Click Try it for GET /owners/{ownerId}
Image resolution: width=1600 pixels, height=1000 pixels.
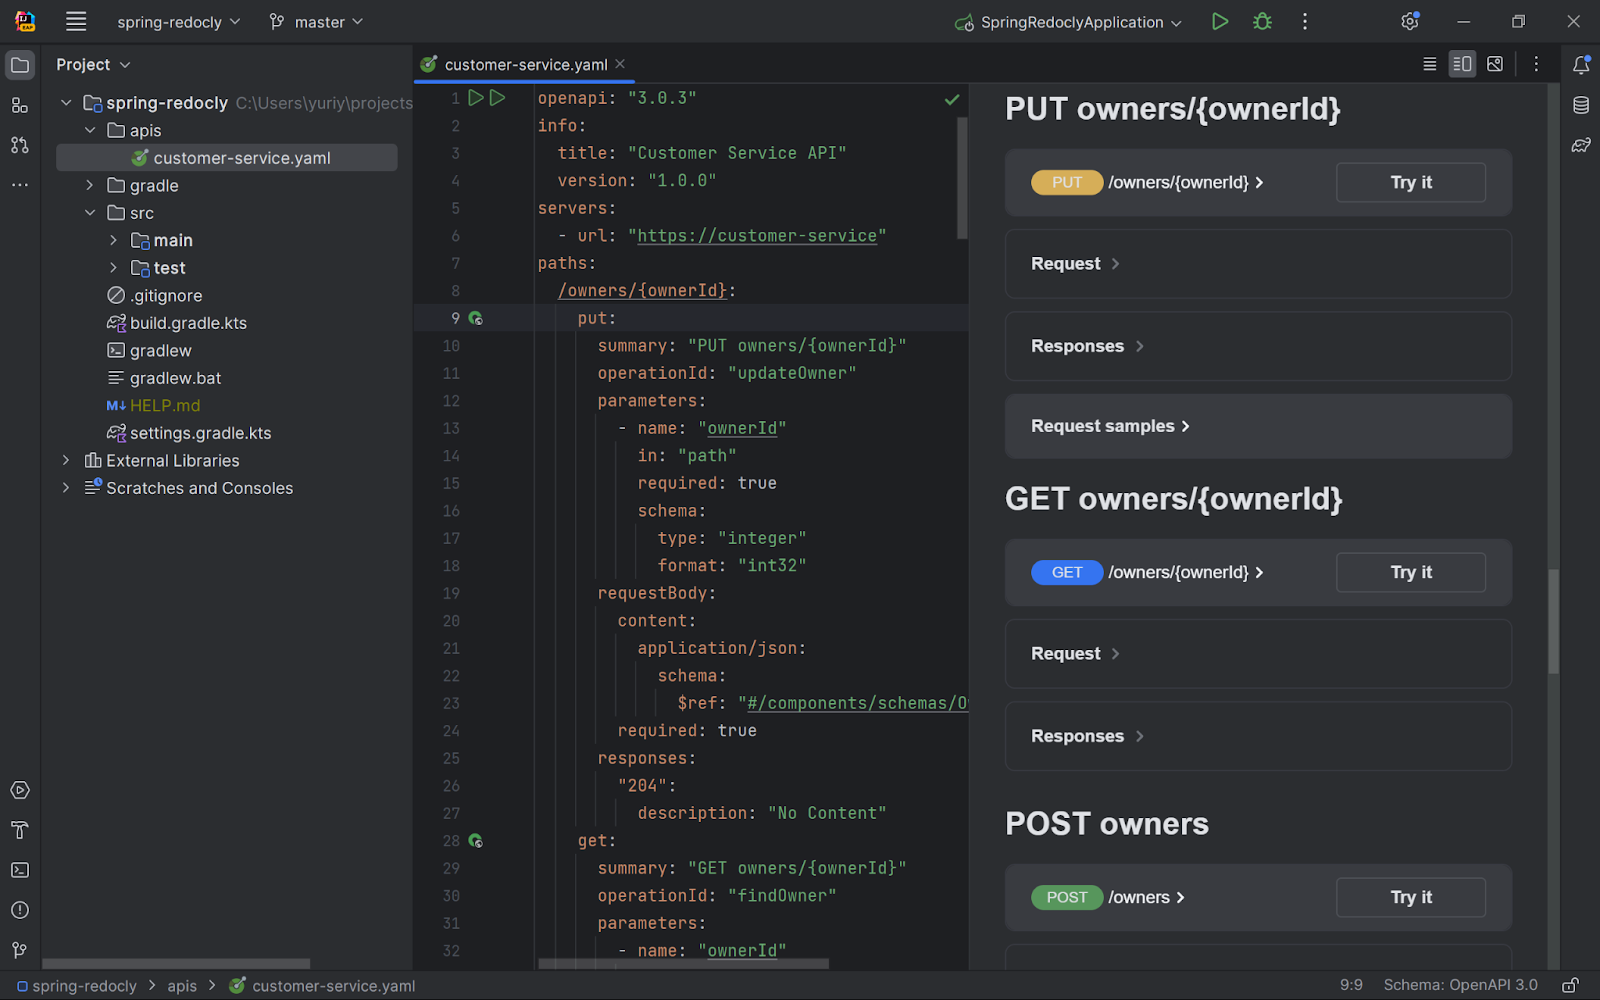pos(1411,572)
